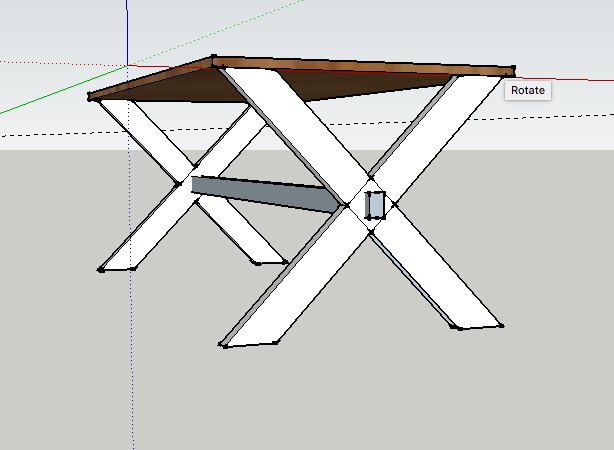Select the front X-leg's bottom-right foot

[x=477, y=323]
